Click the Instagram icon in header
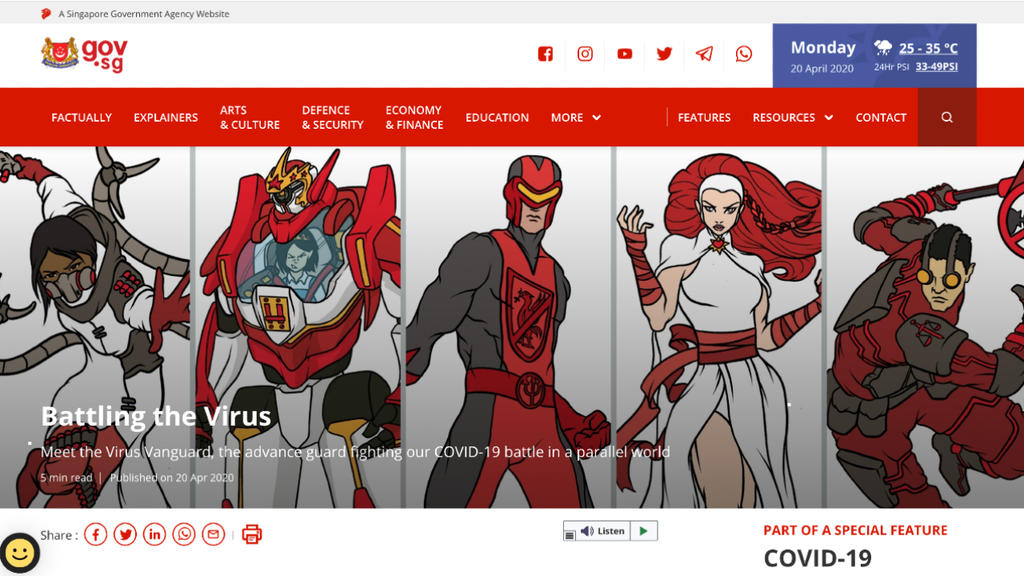 point(585,54)
